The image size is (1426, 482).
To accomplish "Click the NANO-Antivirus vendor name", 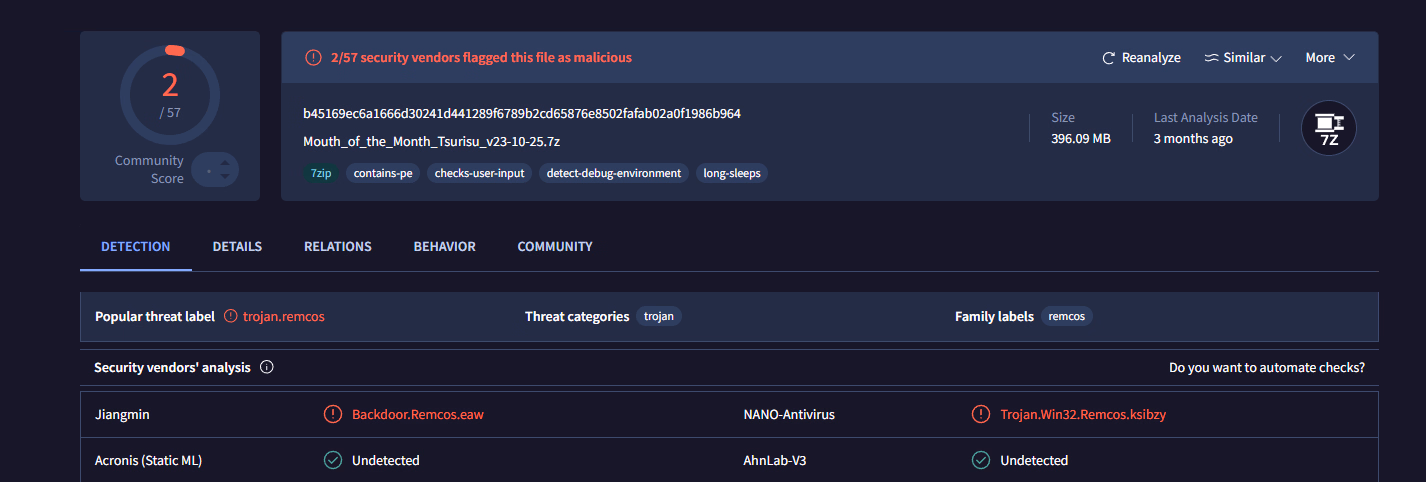I will tap(789, 414).
